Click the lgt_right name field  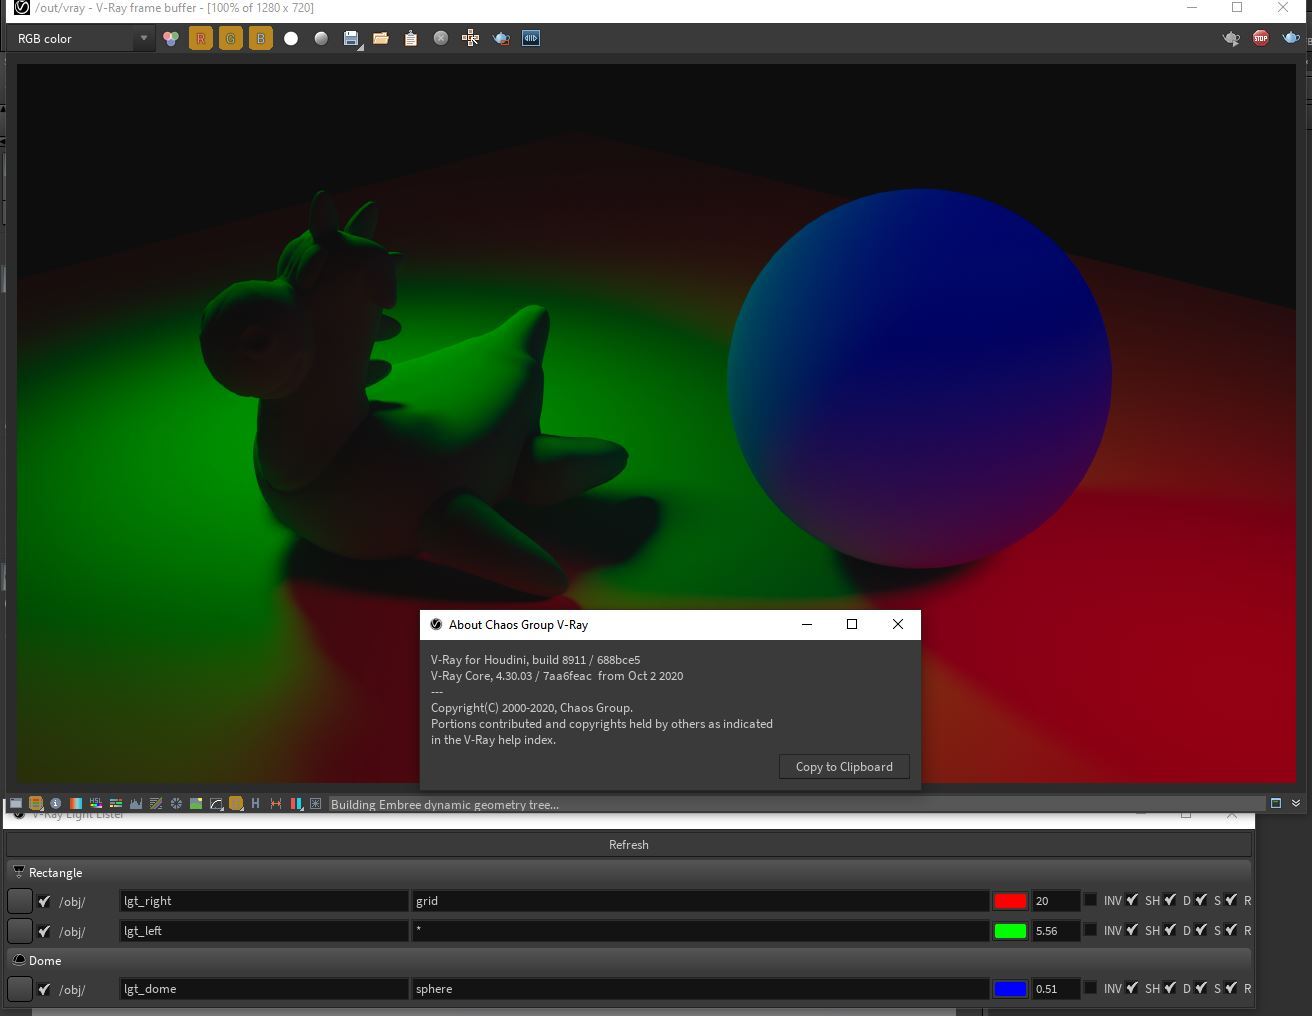(x=264, y=901)
